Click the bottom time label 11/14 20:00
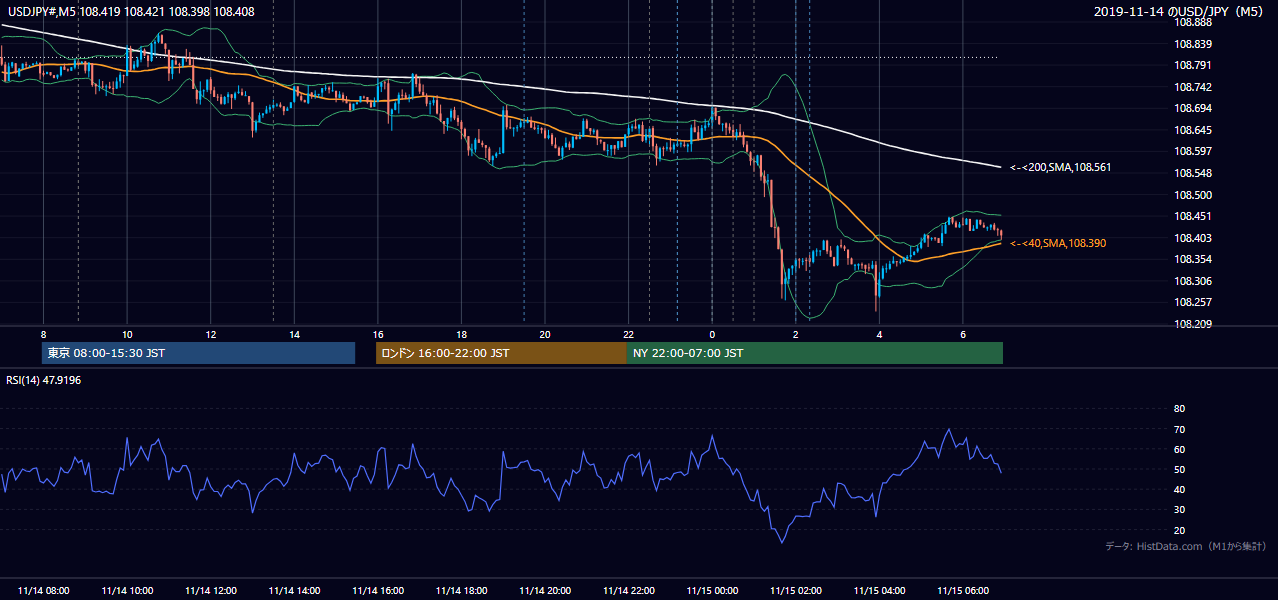This screenshot has height=600, width=1278. pyautogui.click(x=545, y=591)
